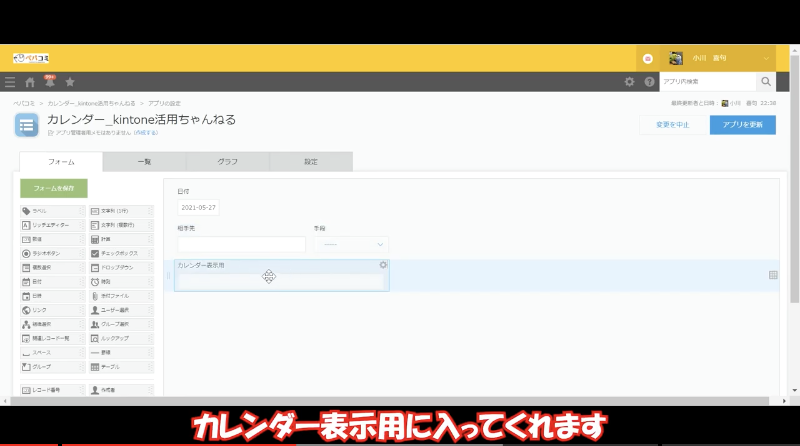Click the 相手先 text input field

tap(241, 244)
